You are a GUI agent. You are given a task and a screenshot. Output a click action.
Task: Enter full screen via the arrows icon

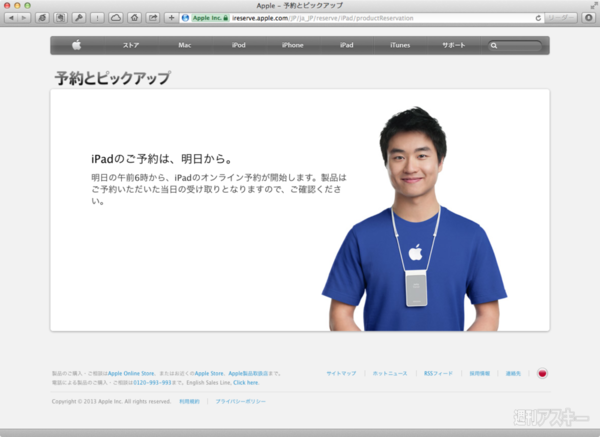[x=593, y=5]
